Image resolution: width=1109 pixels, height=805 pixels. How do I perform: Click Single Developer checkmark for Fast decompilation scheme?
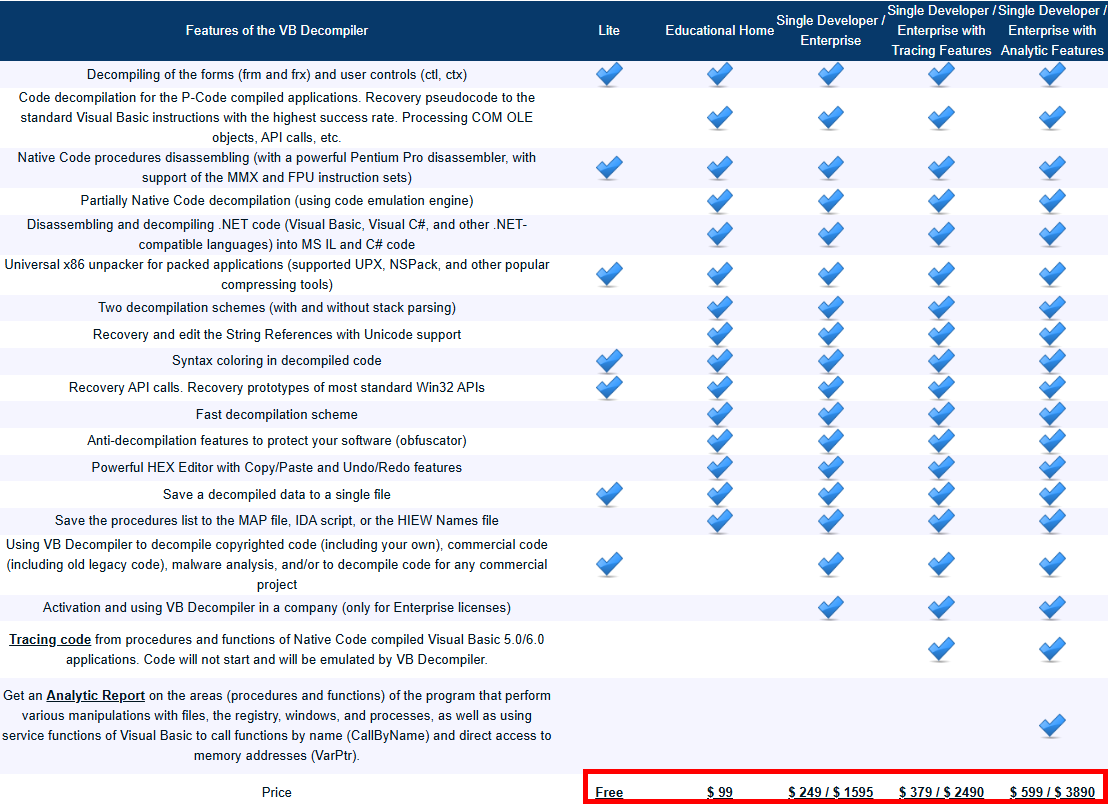(x=830, y=415)
